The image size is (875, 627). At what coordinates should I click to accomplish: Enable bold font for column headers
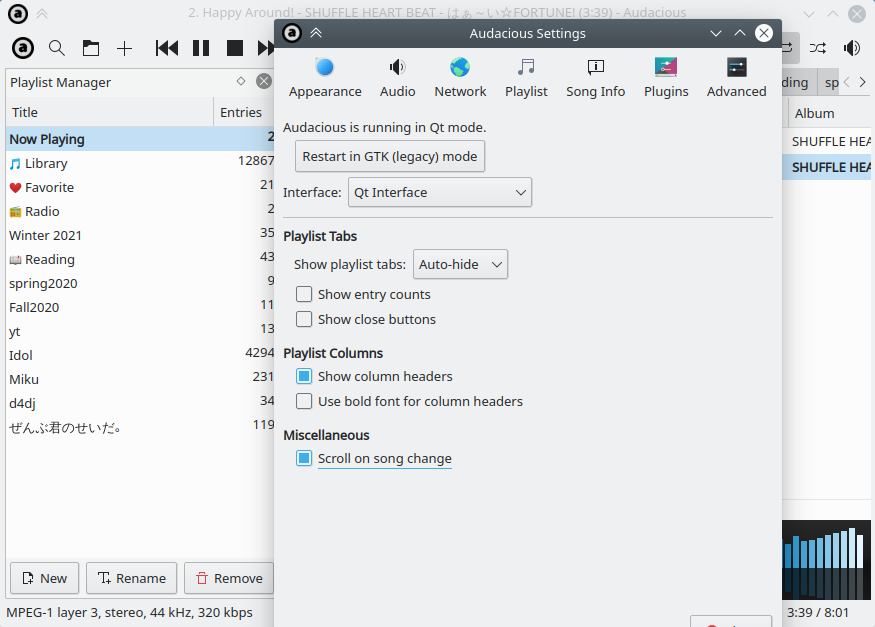pos(304,401)
